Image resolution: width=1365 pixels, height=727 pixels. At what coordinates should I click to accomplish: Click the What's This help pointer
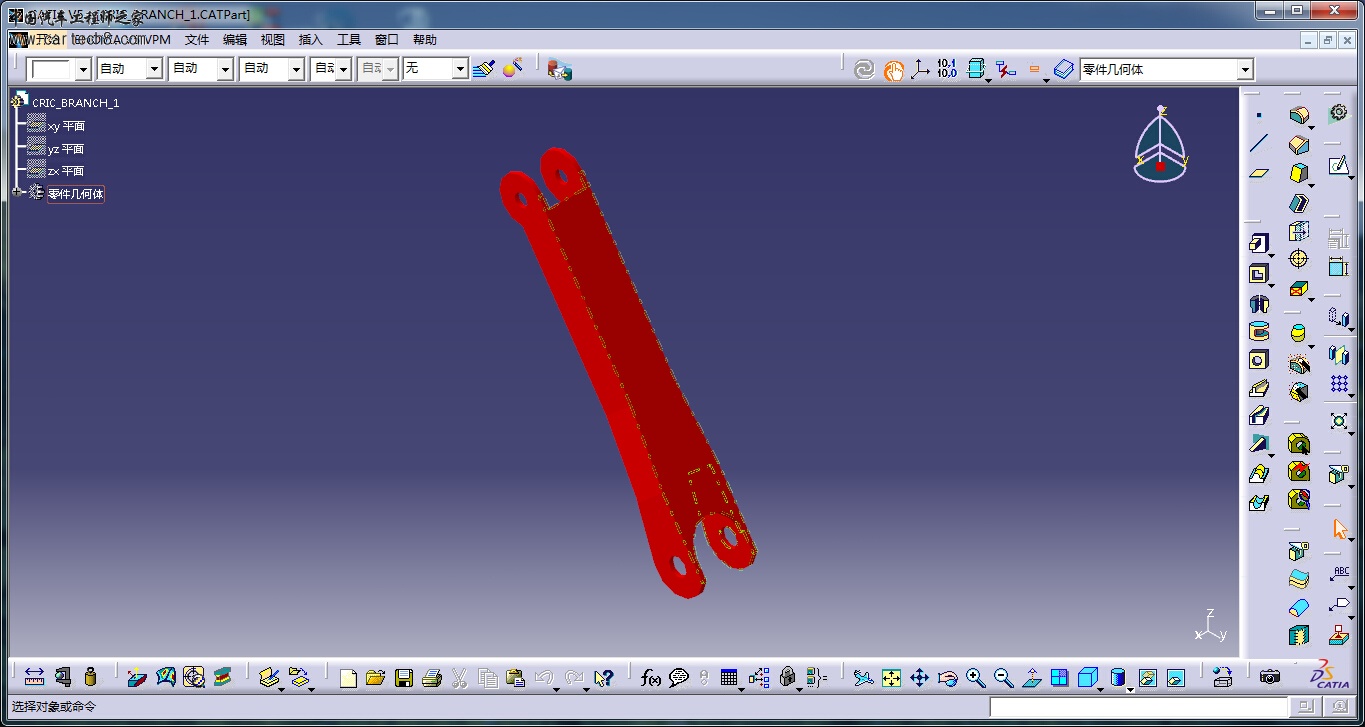603,678
